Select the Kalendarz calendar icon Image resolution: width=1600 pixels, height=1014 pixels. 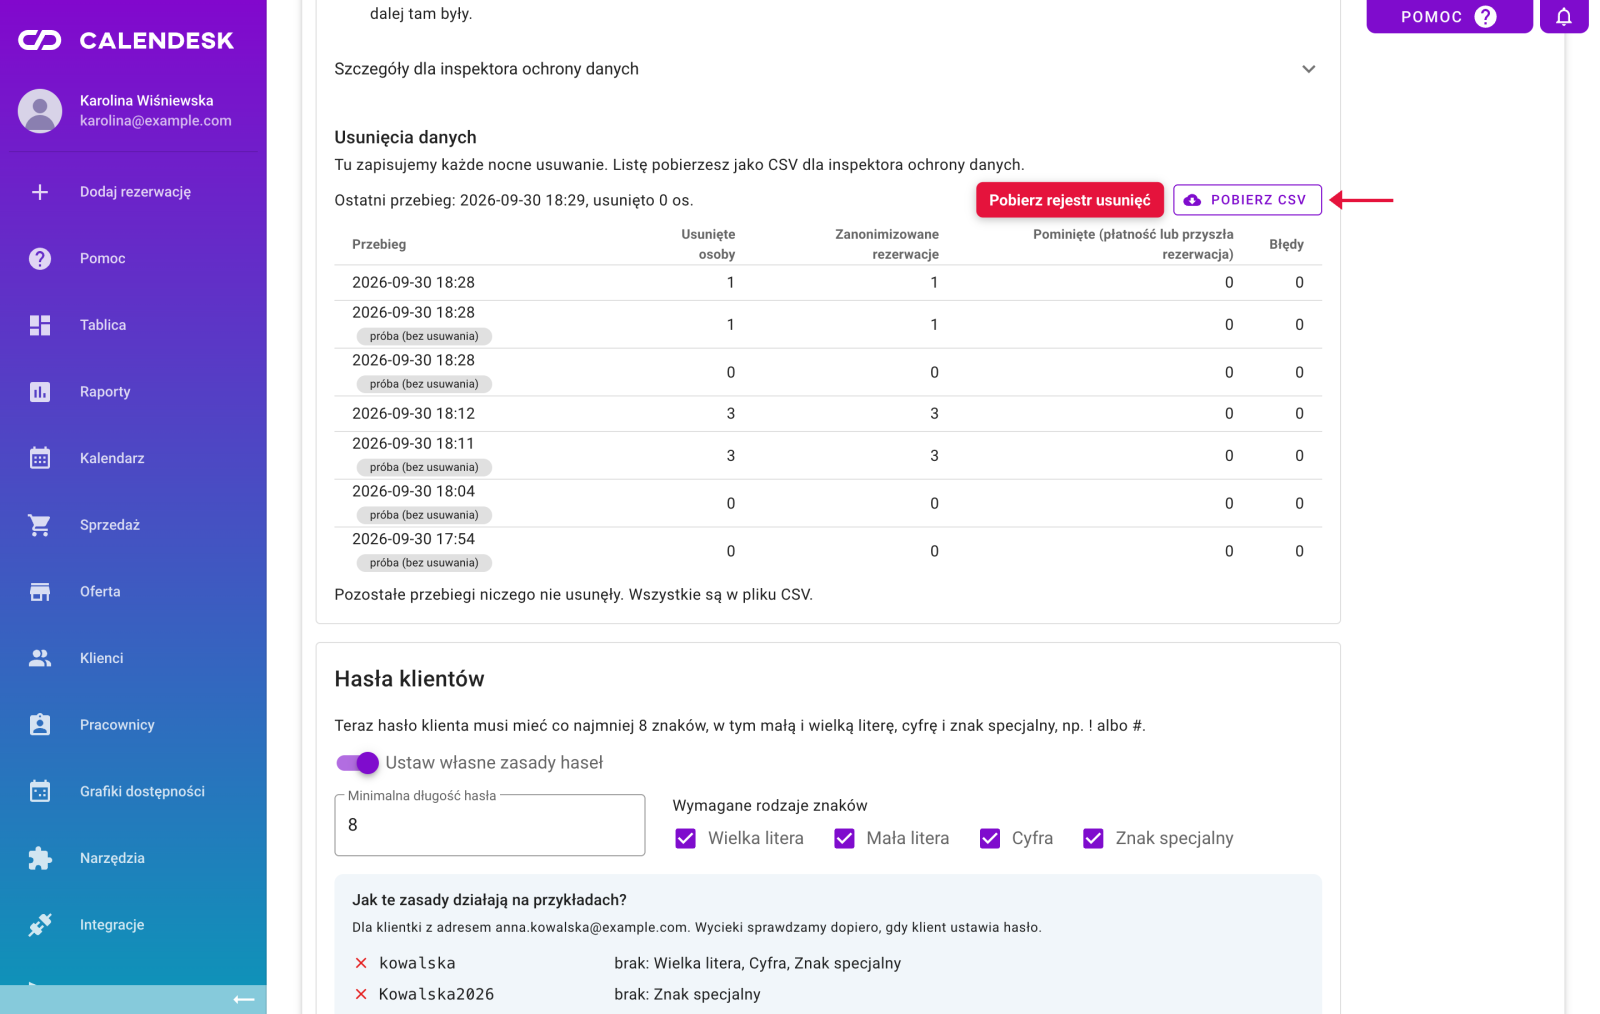tap(40, 458)
